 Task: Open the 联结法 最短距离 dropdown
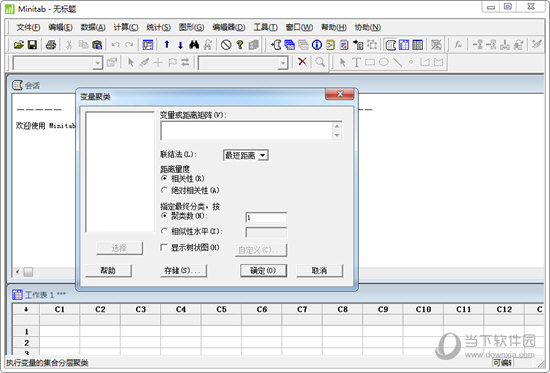(x=246, y=155)
